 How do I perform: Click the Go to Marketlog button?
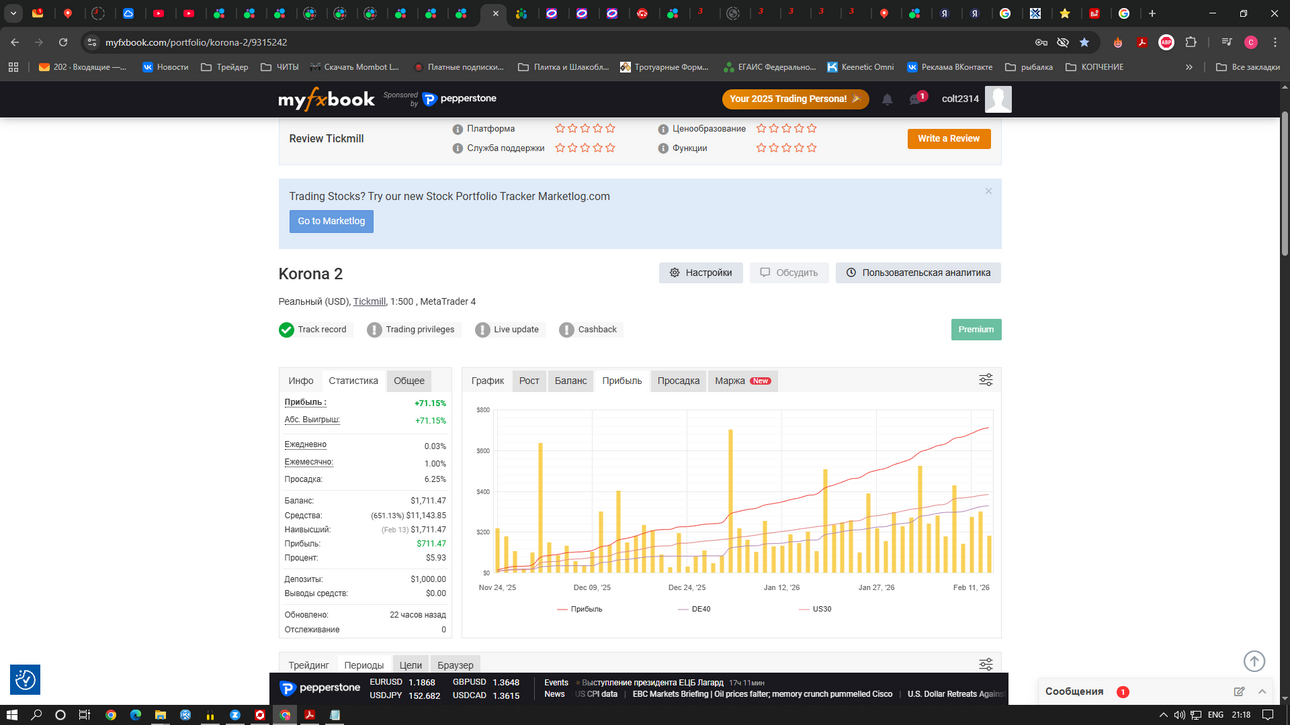[x=331, y=221]
